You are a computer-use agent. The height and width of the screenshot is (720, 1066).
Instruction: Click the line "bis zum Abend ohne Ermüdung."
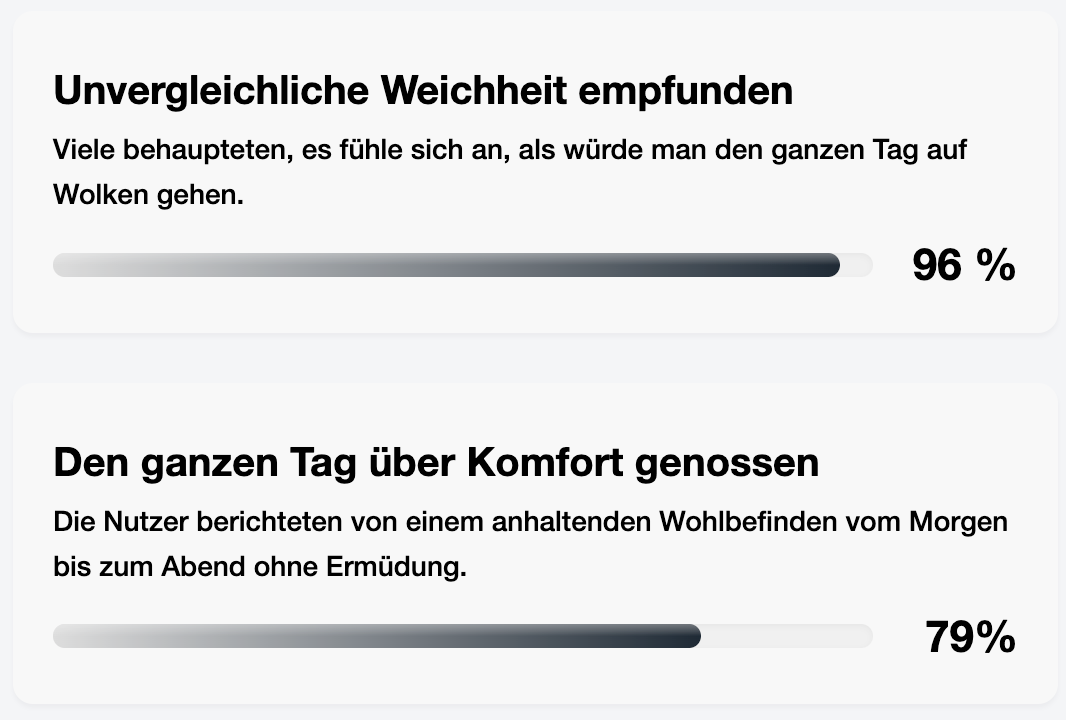point(260,567)
